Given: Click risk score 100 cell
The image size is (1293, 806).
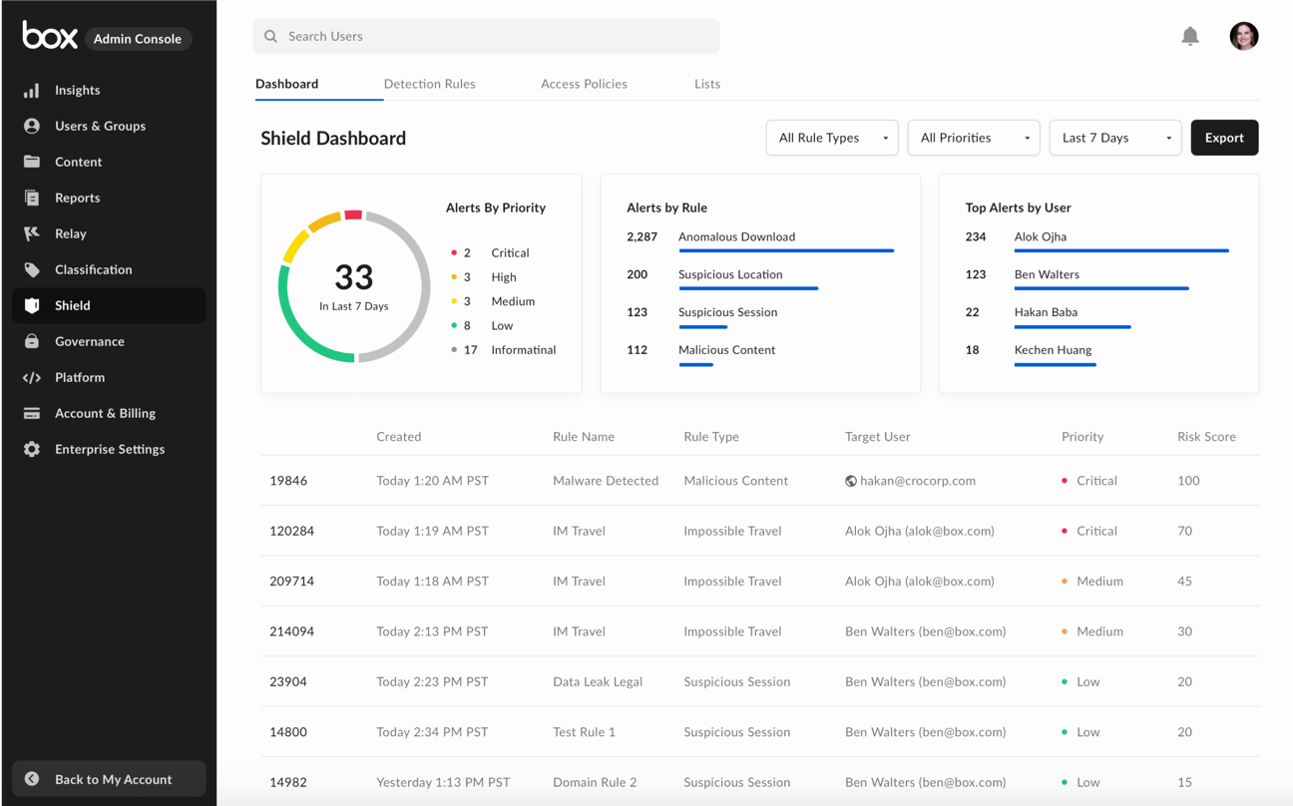Looking at the screenshot, I should click(x=1188, y=481).
